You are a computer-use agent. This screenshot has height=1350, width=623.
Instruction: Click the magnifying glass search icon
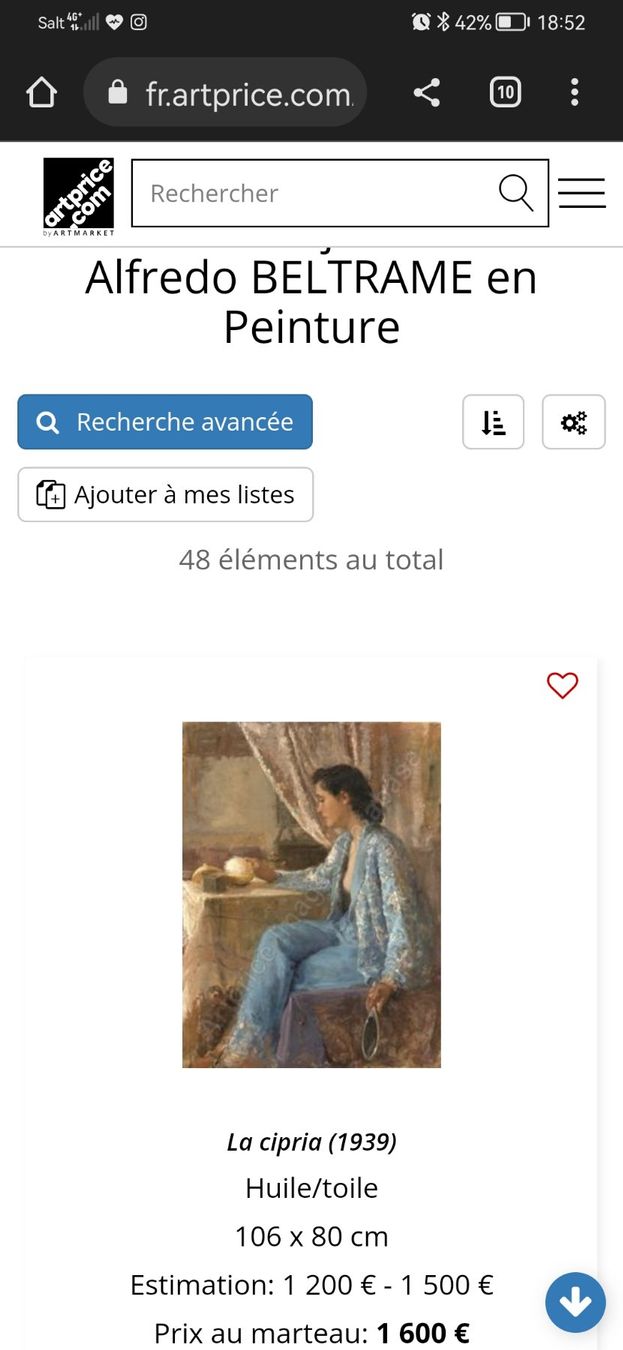pos(516,193)
